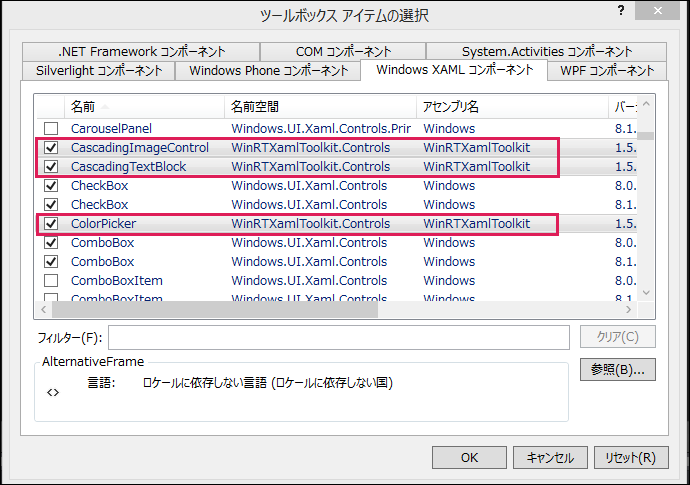Uncheck the CascadingTextBlock checkbox

(x=51, y=166)
